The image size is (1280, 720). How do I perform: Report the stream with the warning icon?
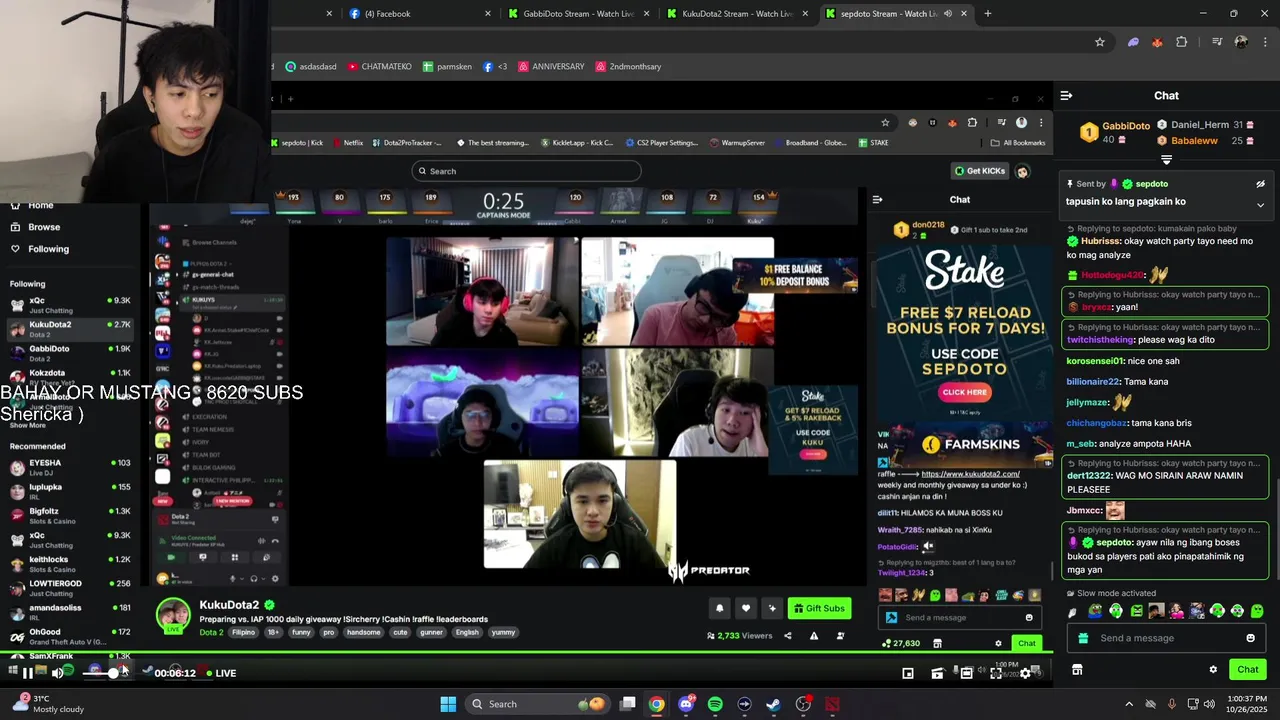[x=814, y=635]
